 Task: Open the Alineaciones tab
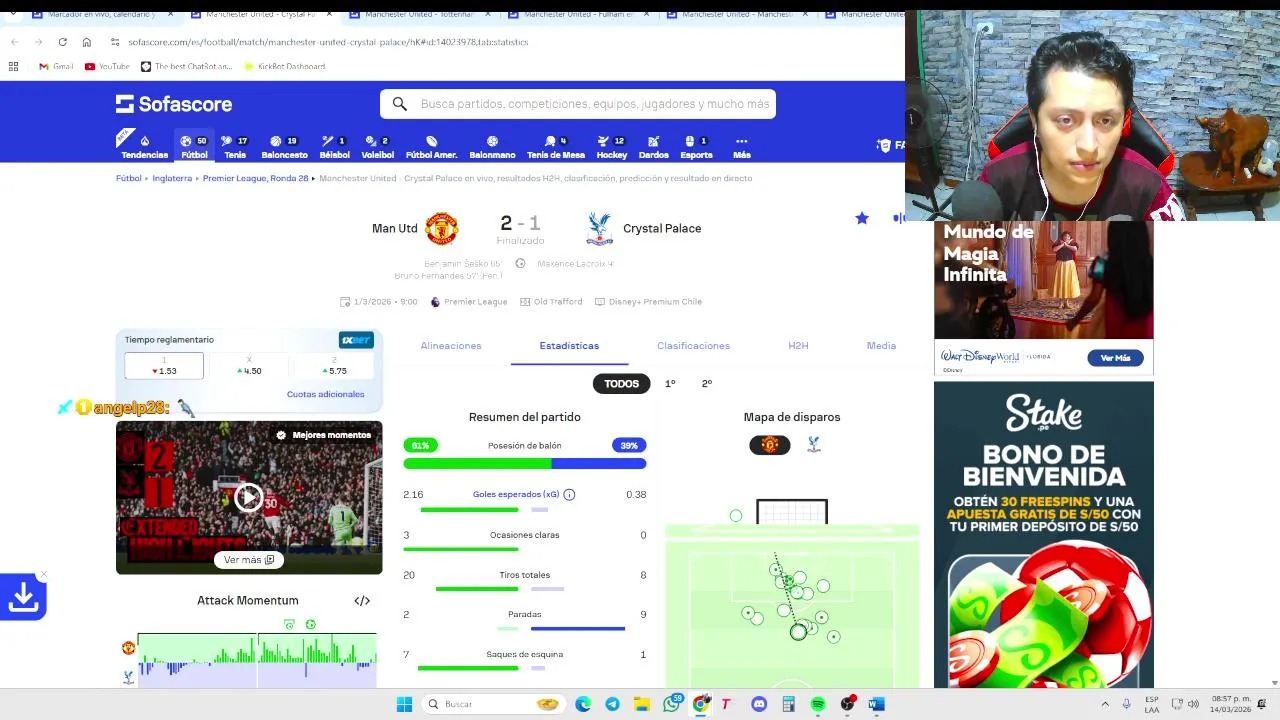(451, 346)
